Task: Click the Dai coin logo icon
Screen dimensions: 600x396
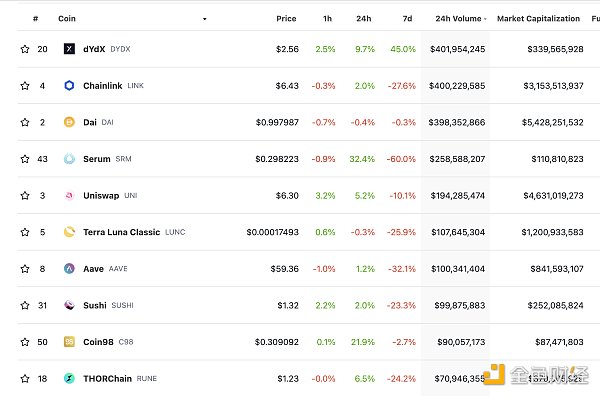Action: click(x=69, y=122)
